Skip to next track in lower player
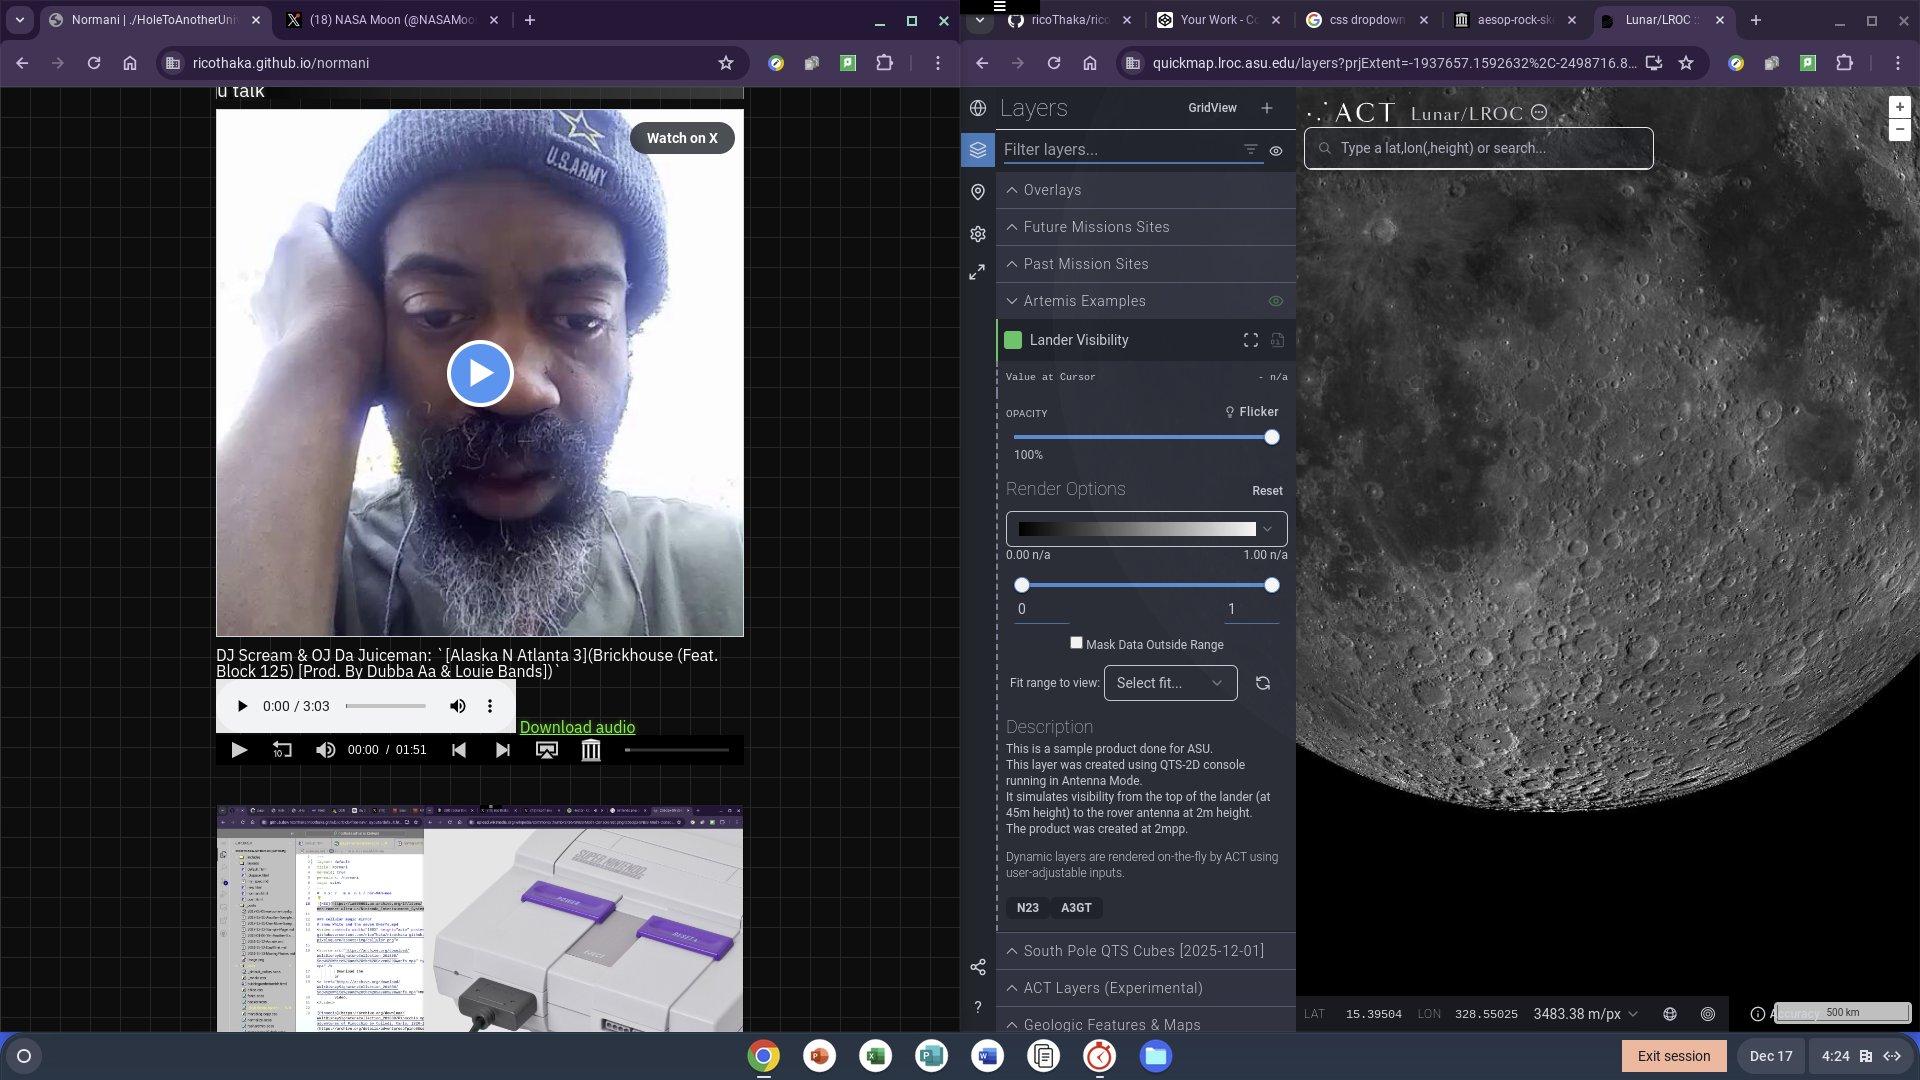 pyautogui.click(x=503, y=750)
